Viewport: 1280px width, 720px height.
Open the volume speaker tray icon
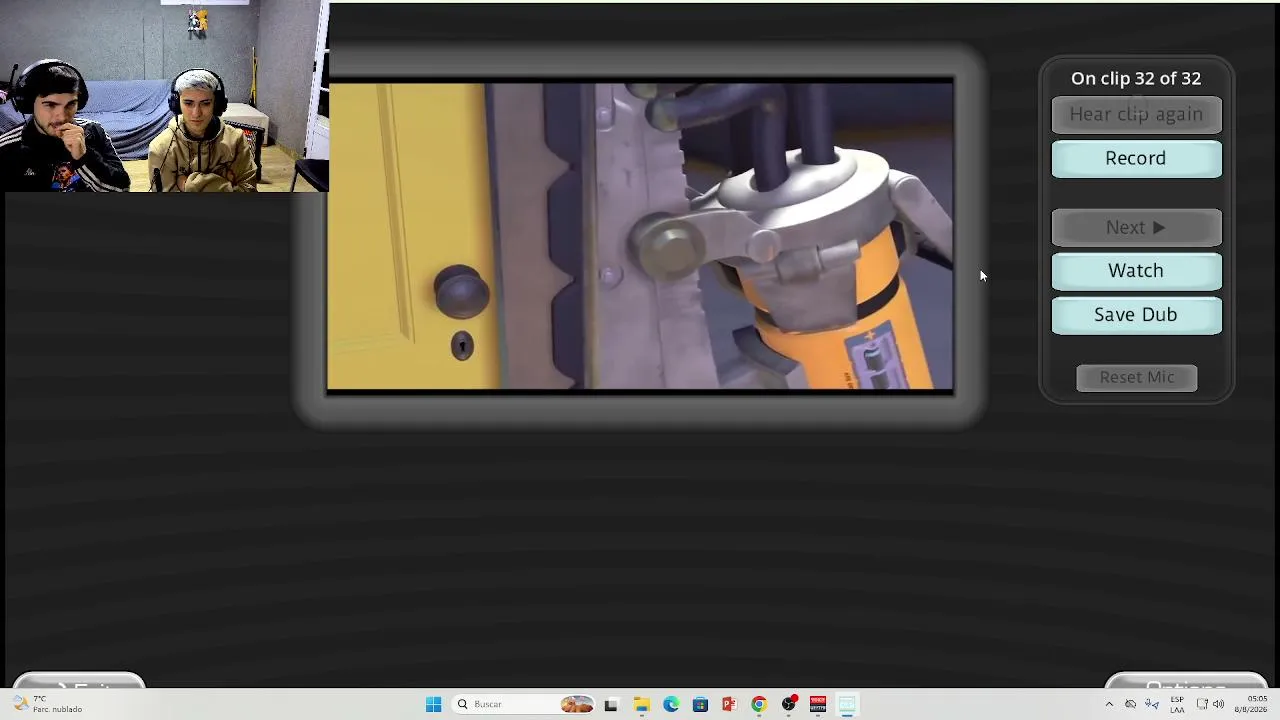pyautogui.click(x=1218, y=704)
